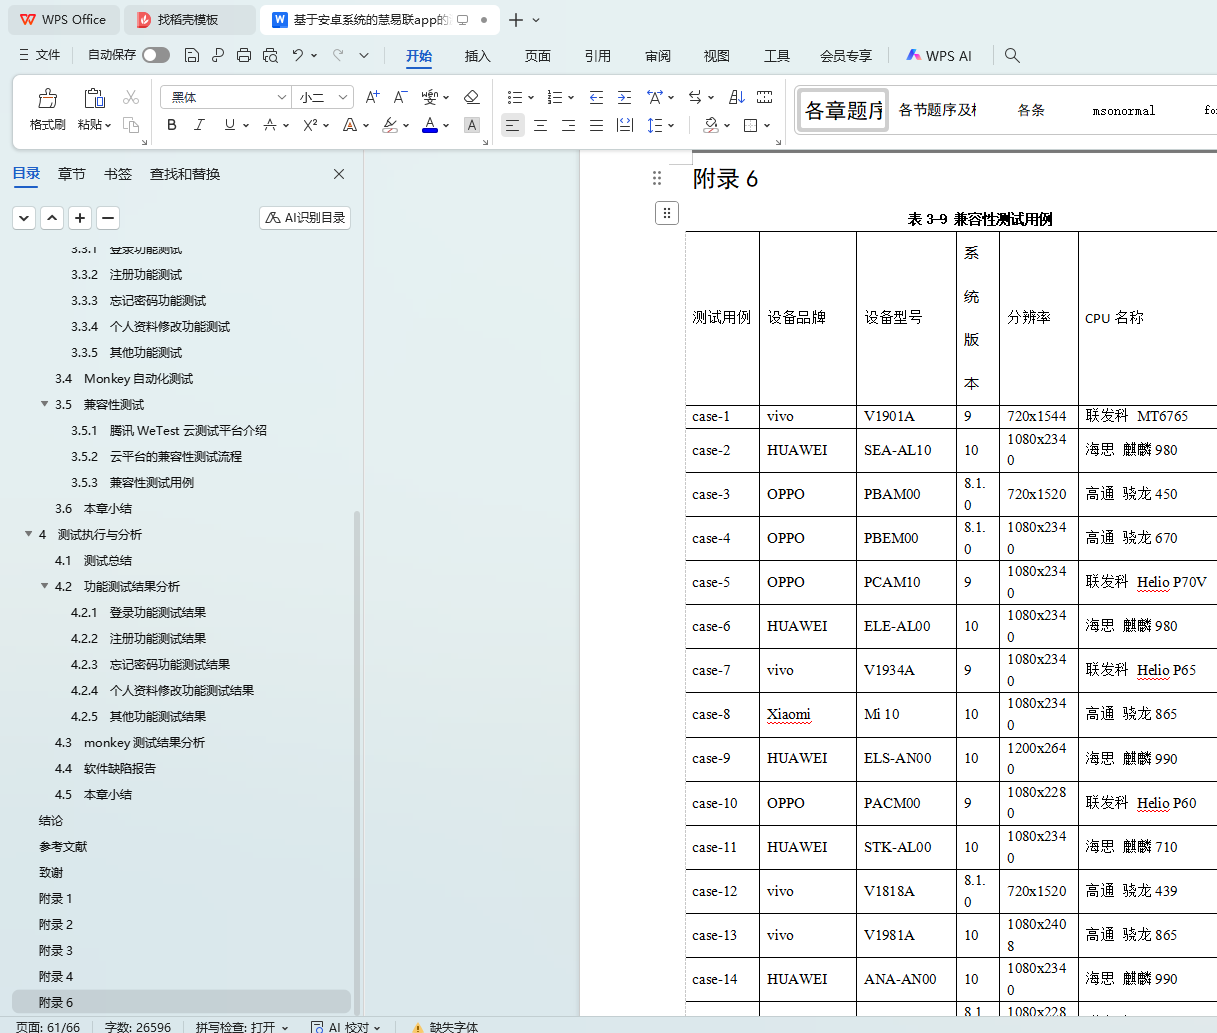Image resolution: width=1217 pixels, height=1033 pixels.
Task: Click the print icon in quick access bar
Action: pyautogui.click(x=244, y=55)
